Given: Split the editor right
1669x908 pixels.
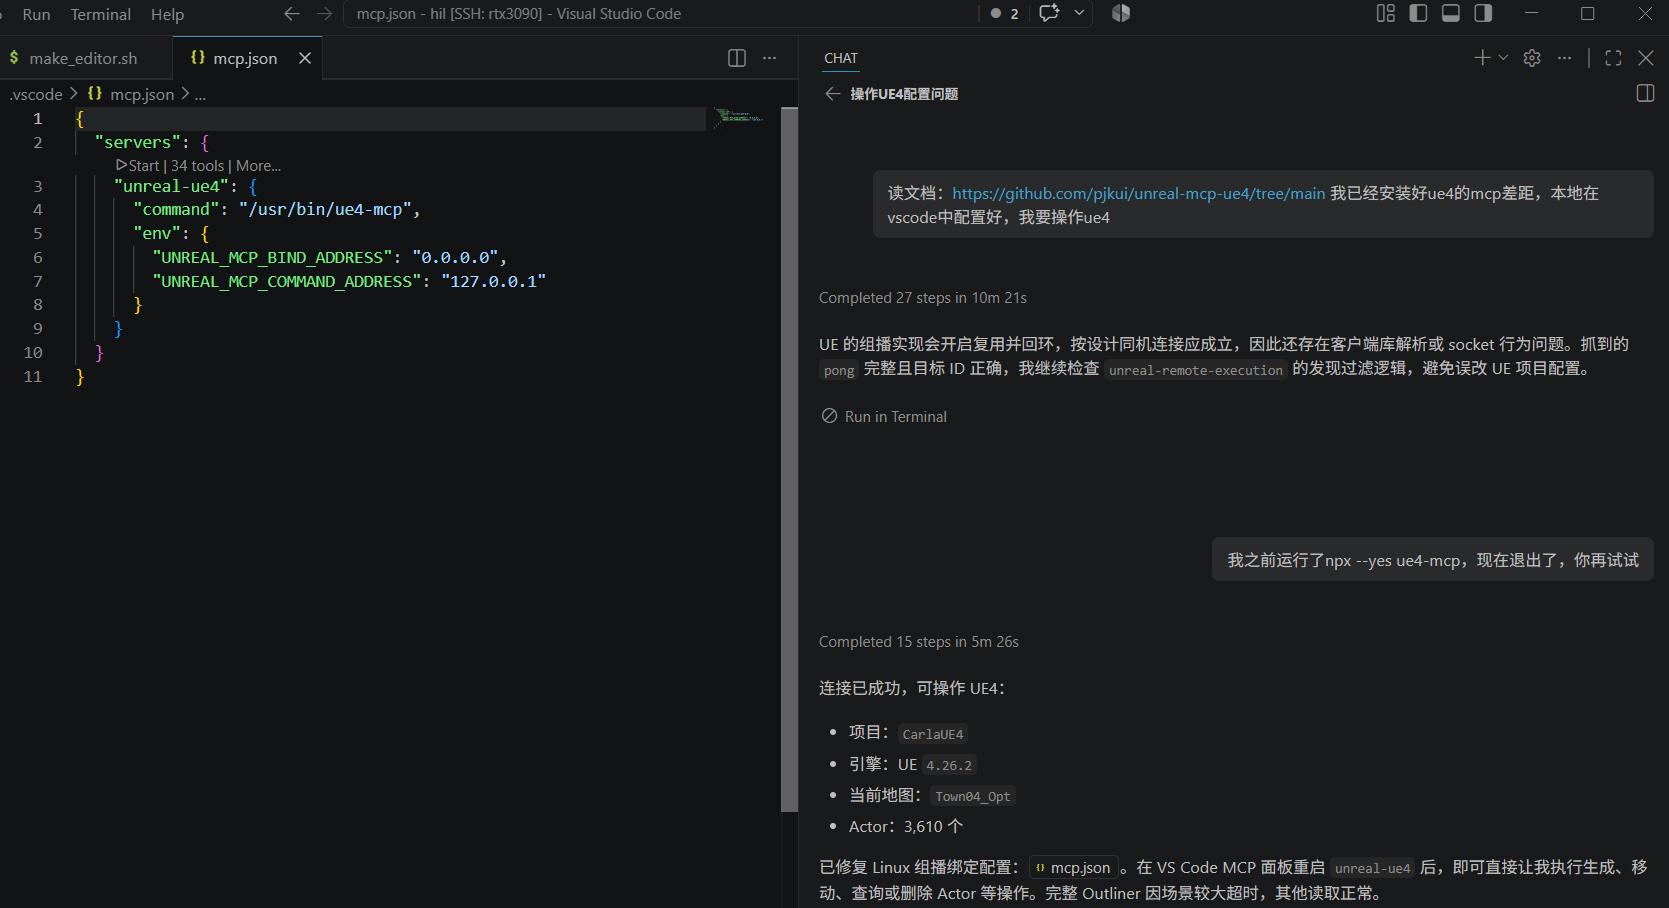Looking at the screenshot, I should pyautogui.click(x=737, y=58).
